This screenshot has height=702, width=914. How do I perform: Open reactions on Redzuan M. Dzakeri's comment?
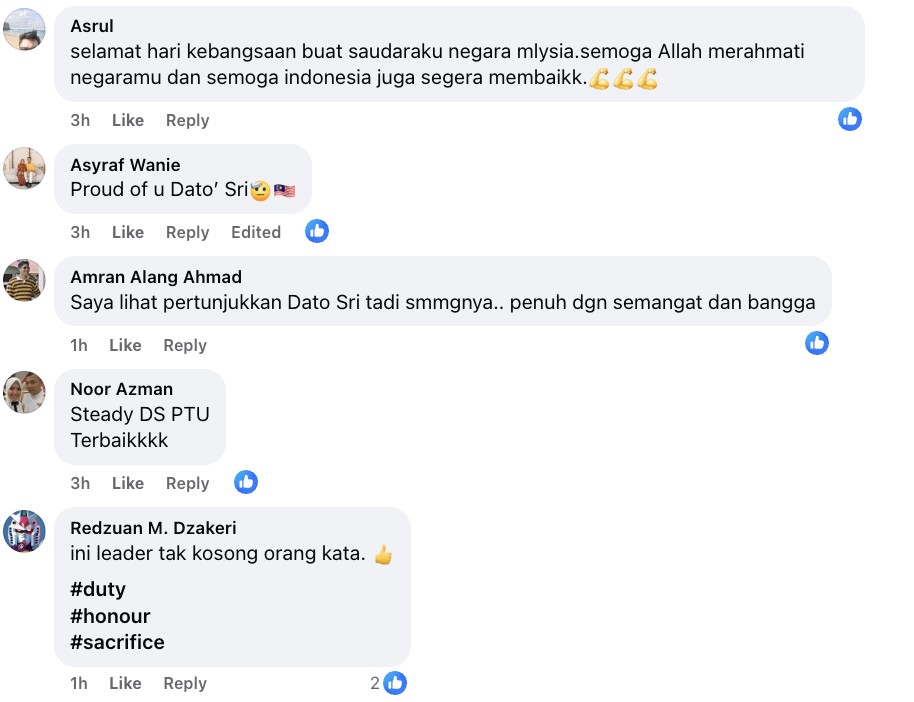pos(389,683)
